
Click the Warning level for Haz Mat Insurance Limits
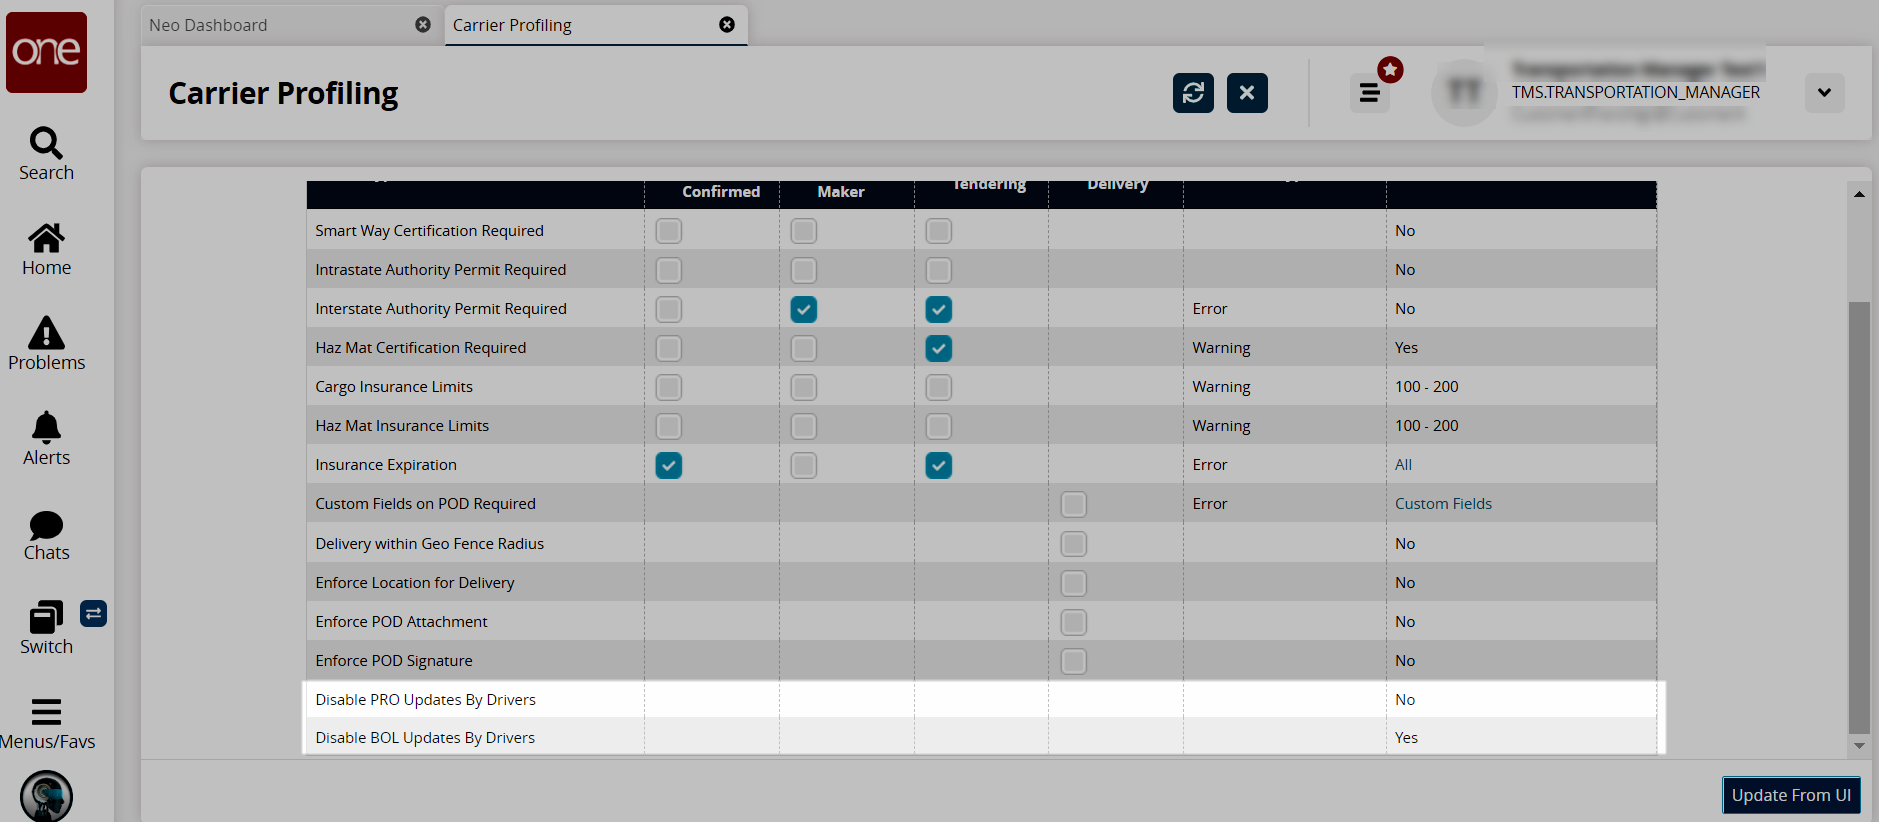[1221, 426]
